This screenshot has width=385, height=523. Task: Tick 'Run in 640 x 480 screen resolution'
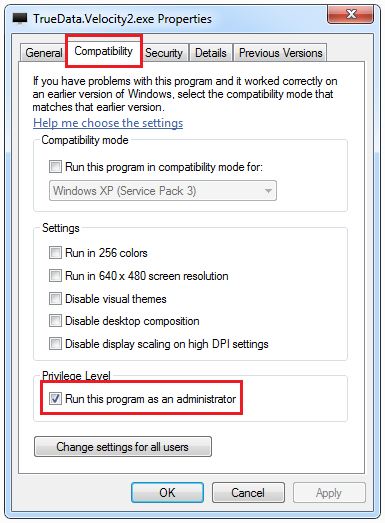click(x=55, y=276)
